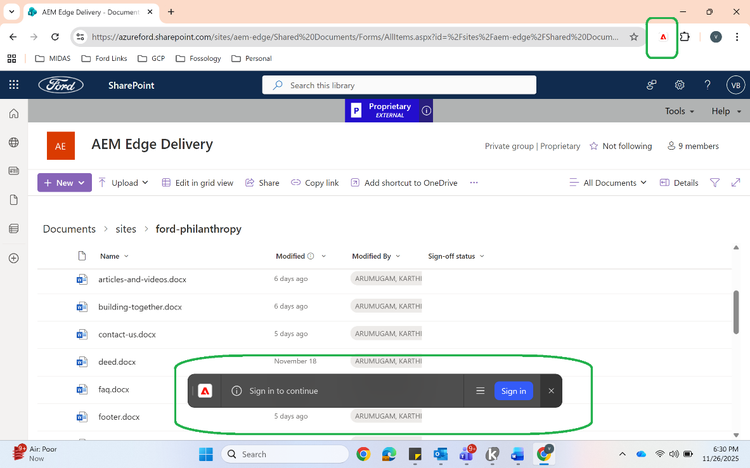Open the SharePoint app launcher grid
Screen dimensions: 750x468
click(x=14, y=85)
